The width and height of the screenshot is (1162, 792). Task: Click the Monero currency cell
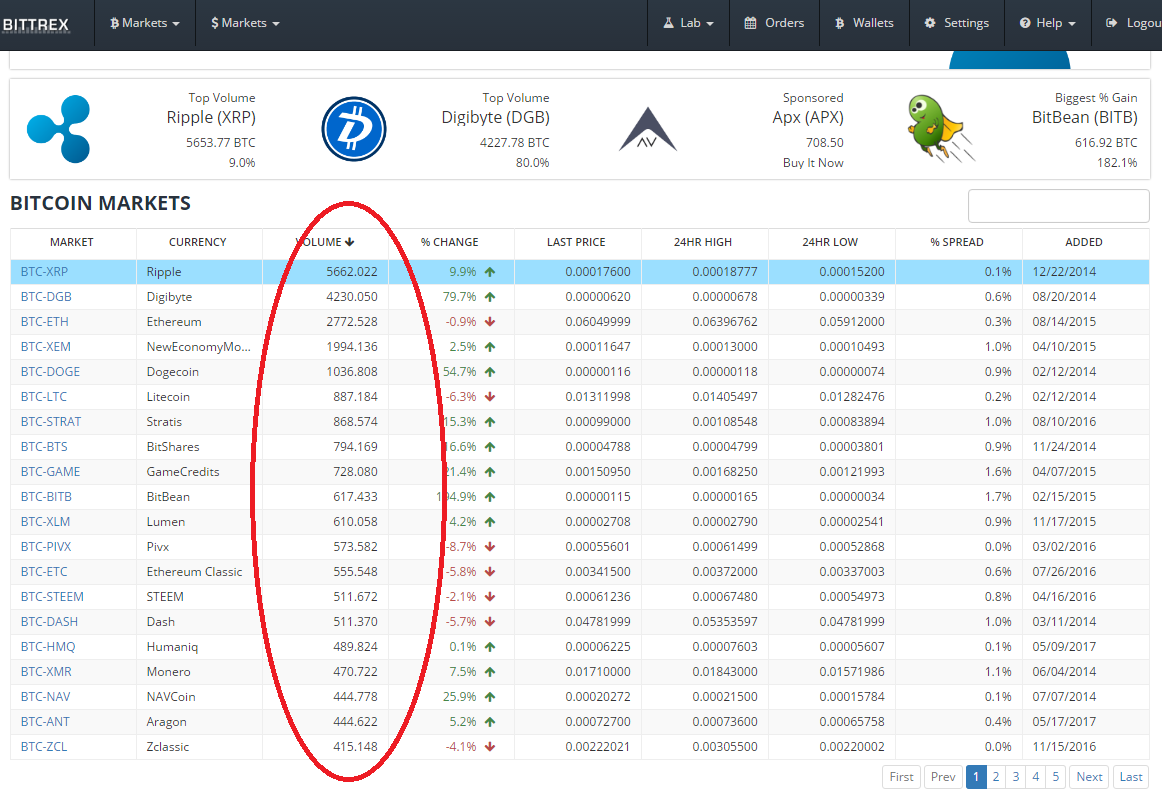click(x=199, y=672)
